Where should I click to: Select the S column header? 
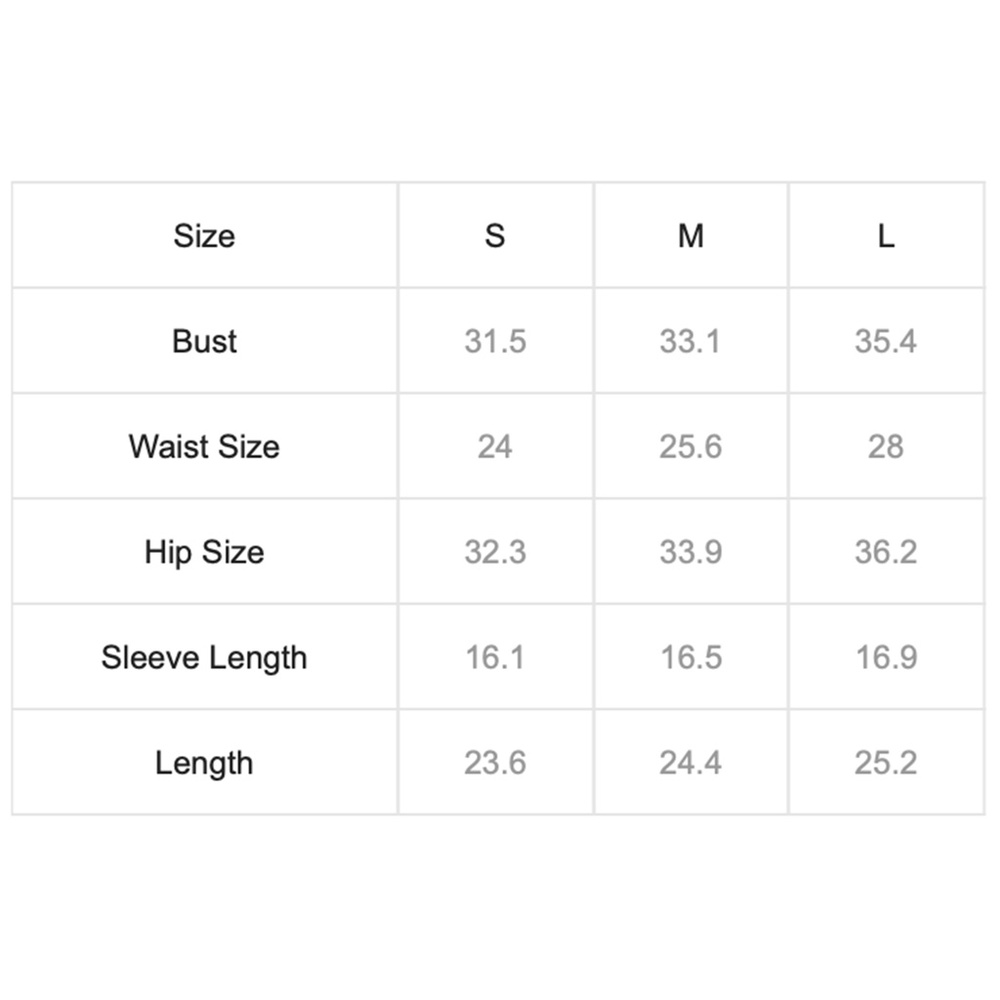click(x=495, y=236)
